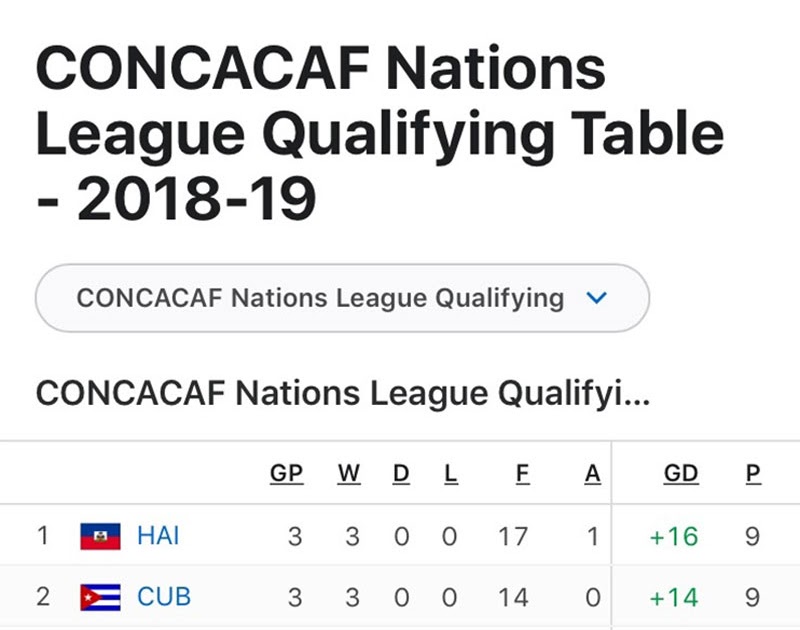The height and width of the screenshot is (630, 800).
Task: Sort by goals Against column
Action: 592,473
